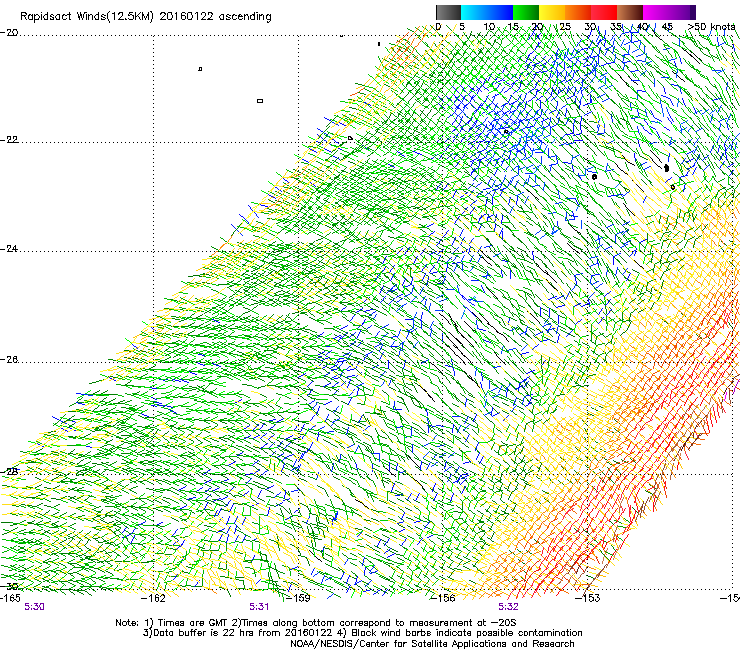Click the '-24' latitude label
The image size is (740, 650).
(x=9, y=249)
